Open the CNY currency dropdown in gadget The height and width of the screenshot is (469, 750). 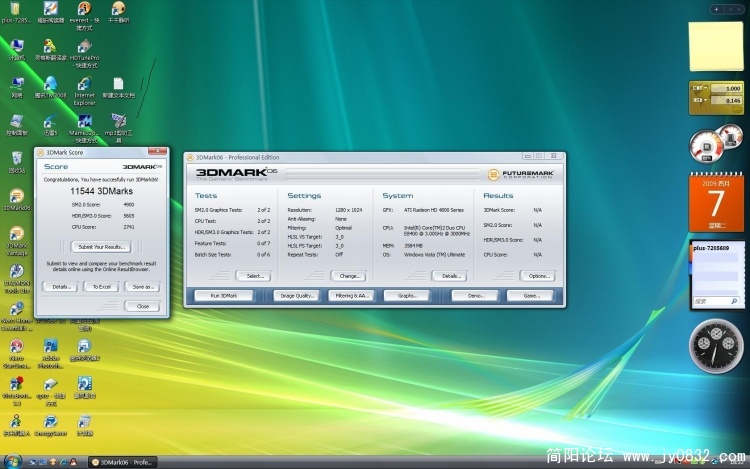700,88
